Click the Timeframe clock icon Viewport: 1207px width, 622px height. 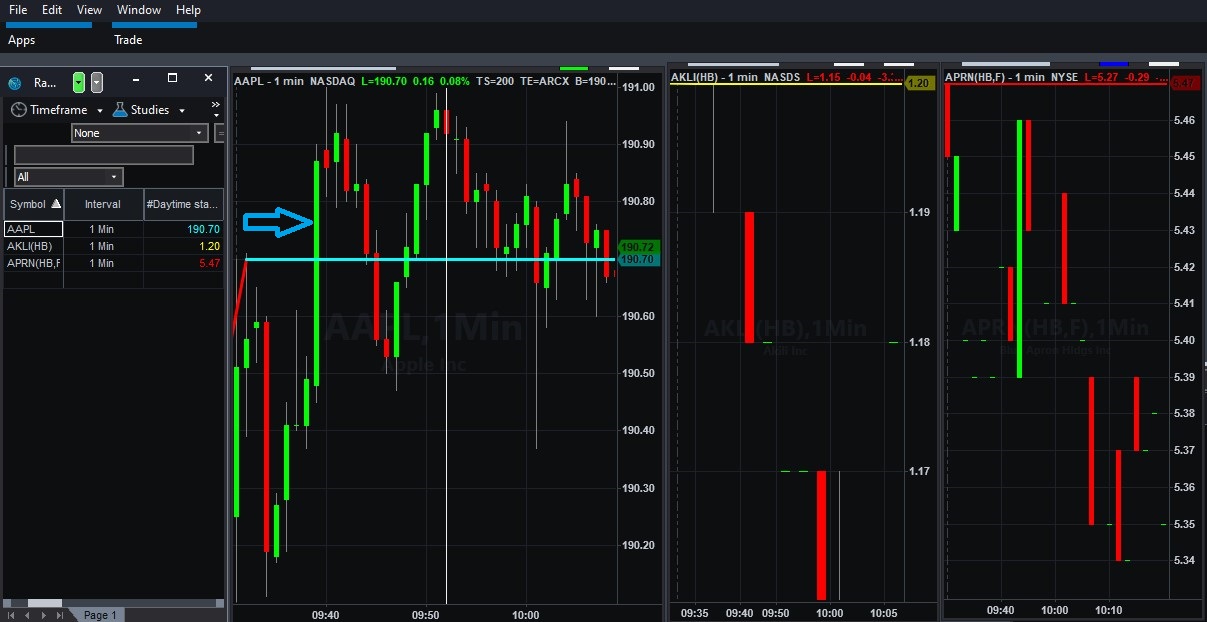tap(18, 110)
